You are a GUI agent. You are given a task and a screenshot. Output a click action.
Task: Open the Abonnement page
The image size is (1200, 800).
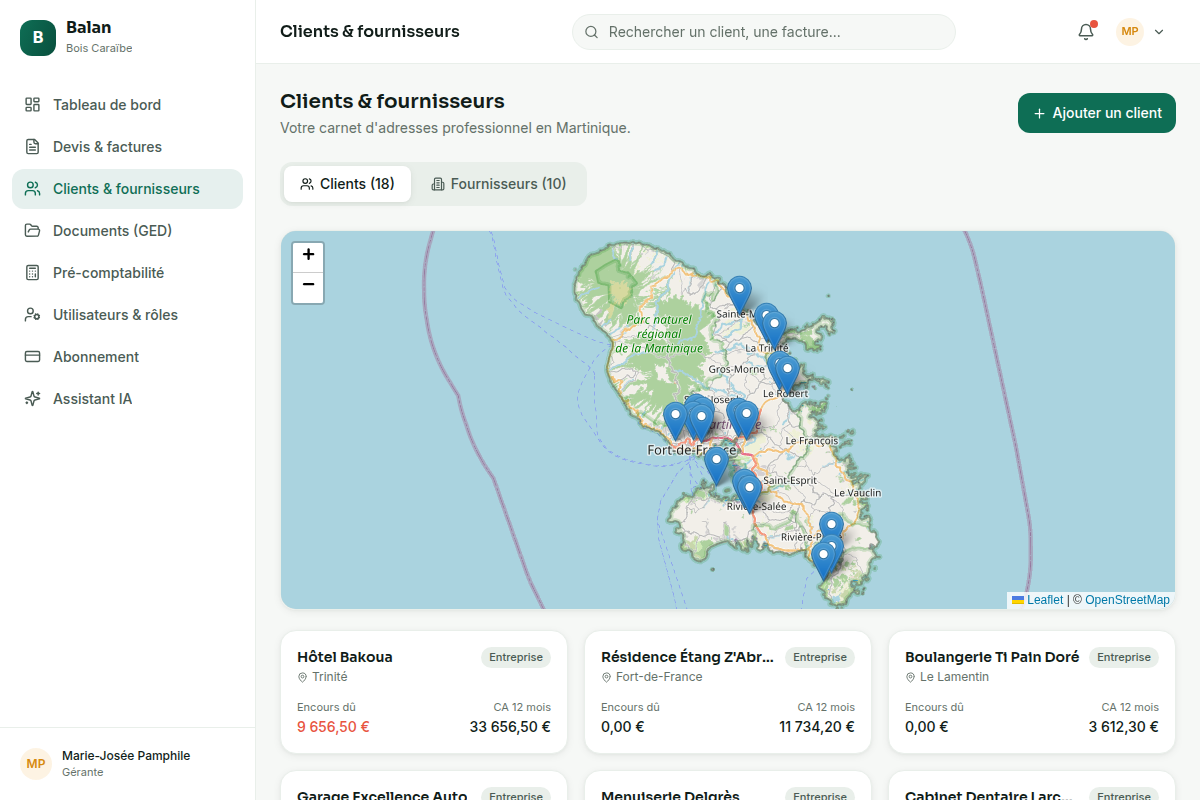pos(127,357)
